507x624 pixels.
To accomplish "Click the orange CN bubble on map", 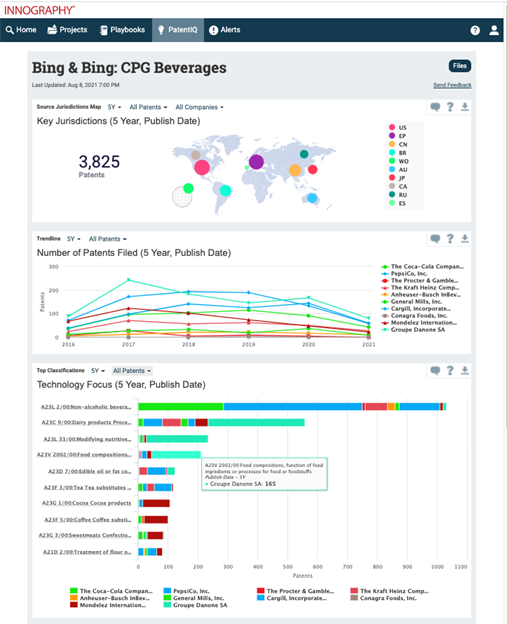I will point(295,170).
